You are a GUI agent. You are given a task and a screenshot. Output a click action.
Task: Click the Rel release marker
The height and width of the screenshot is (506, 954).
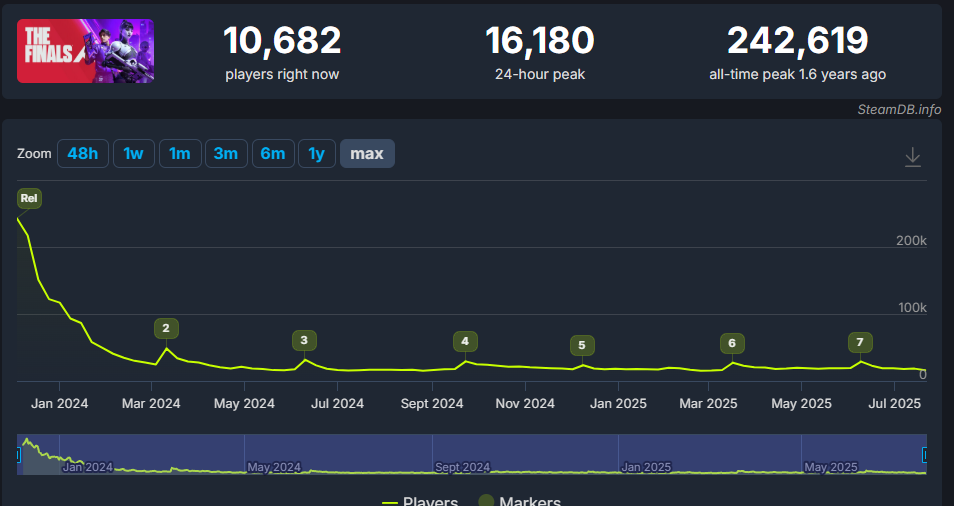tap(29, 198)
